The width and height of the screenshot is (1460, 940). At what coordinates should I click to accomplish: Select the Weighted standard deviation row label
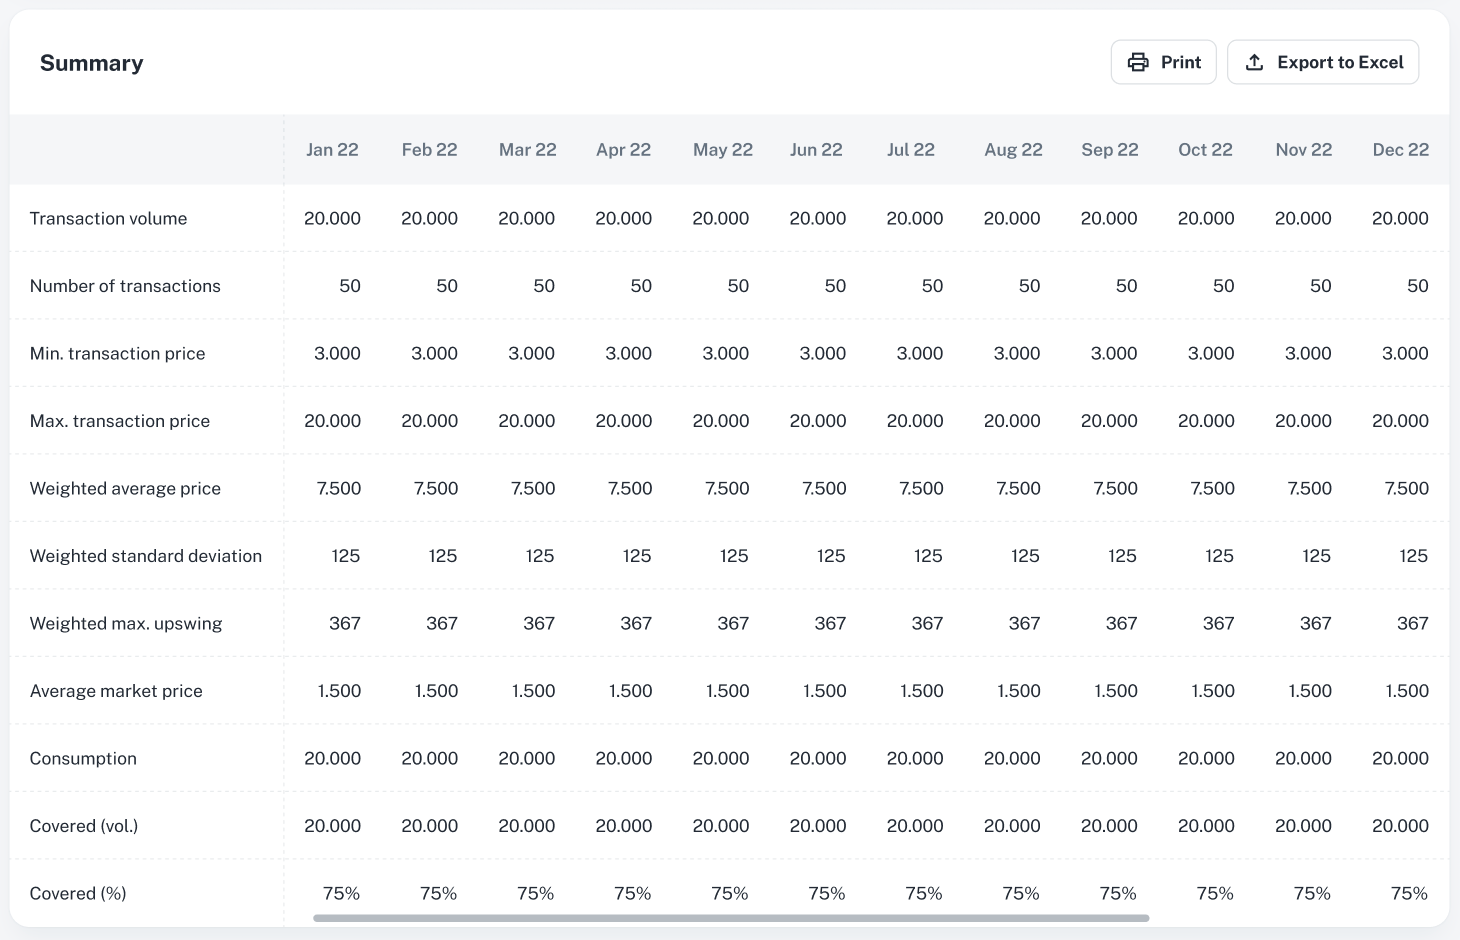146,556
